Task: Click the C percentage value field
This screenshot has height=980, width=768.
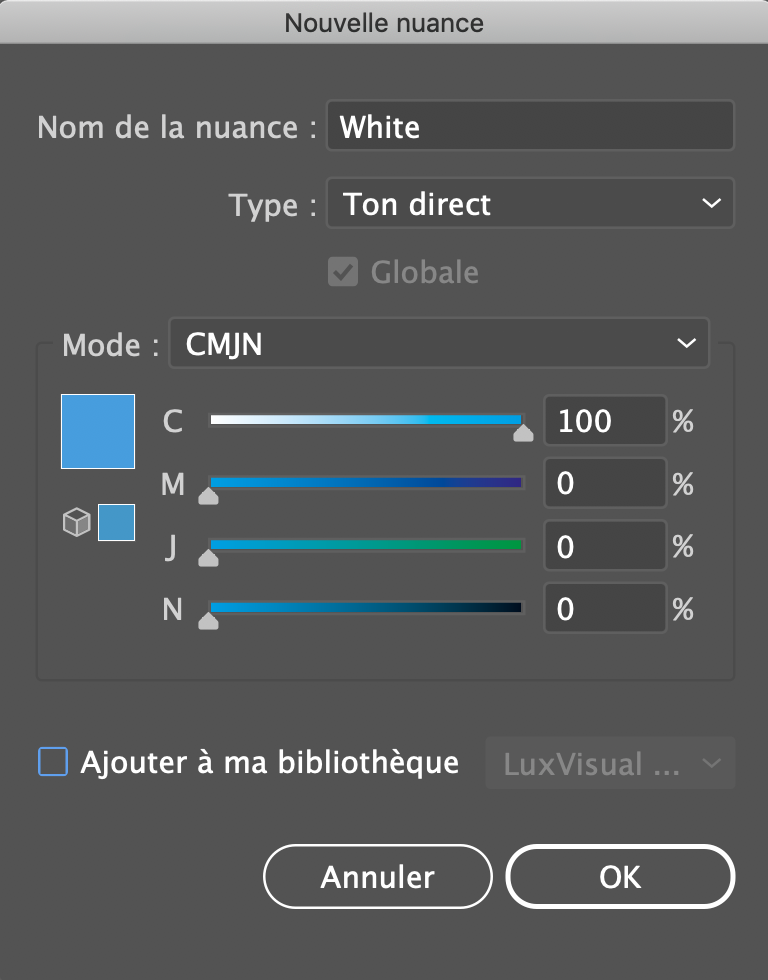Action: pos(604,421)
